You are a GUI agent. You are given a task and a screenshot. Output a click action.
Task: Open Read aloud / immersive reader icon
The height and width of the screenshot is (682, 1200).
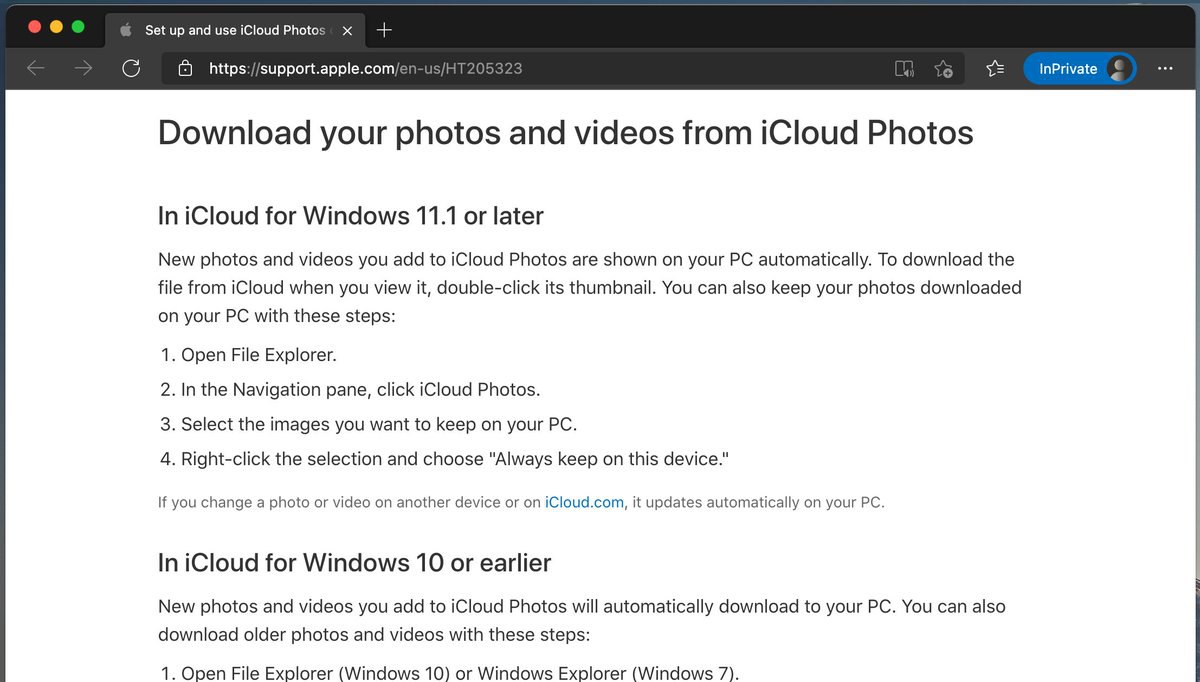click(x=904, y=68)
